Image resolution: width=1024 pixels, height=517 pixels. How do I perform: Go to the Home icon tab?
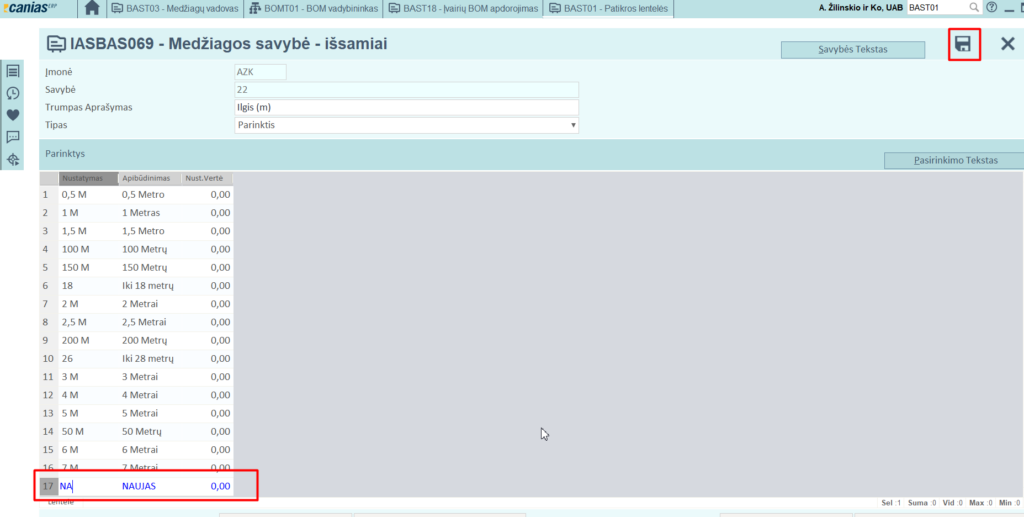click(x=92, y=9)
